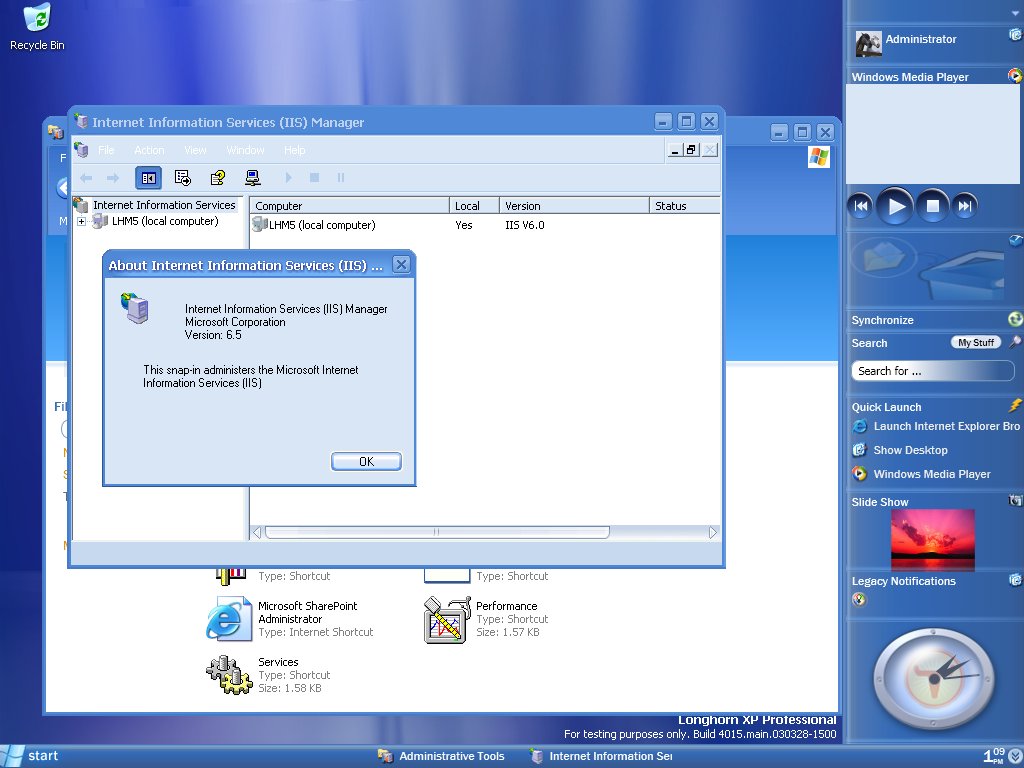The width and height of the screenshot is (1024, 768).
Task: Click the Forward arrow in IIS toolbar
Action: point(113,178)
